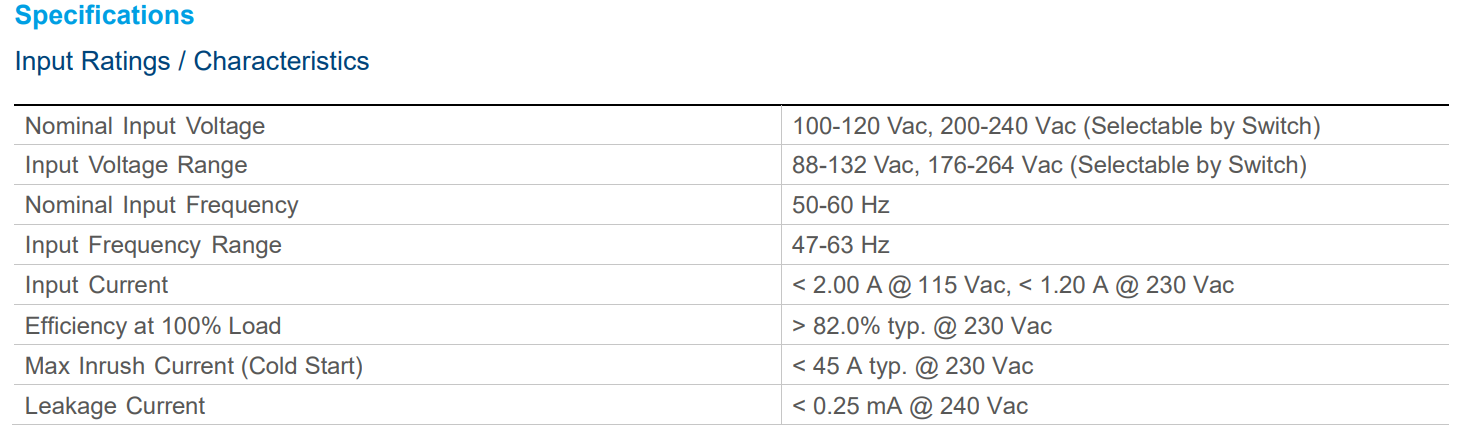Click the blue "Specifications" heading
Image resolution: width=1472 pixels, height=434 pixels.
(105, 16)
